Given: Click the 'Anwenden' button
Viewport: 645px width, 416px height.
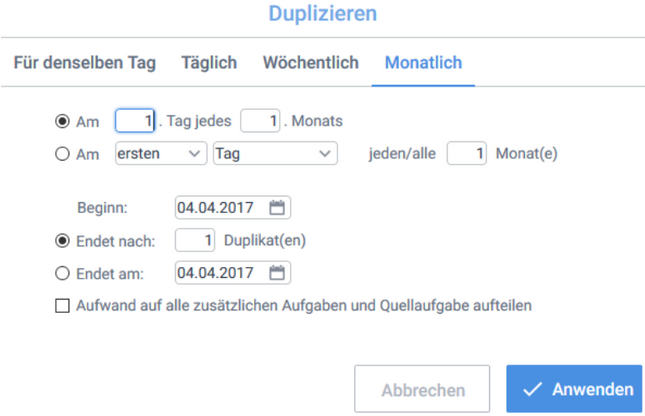Looking at the screenshot, I should 574,389.
